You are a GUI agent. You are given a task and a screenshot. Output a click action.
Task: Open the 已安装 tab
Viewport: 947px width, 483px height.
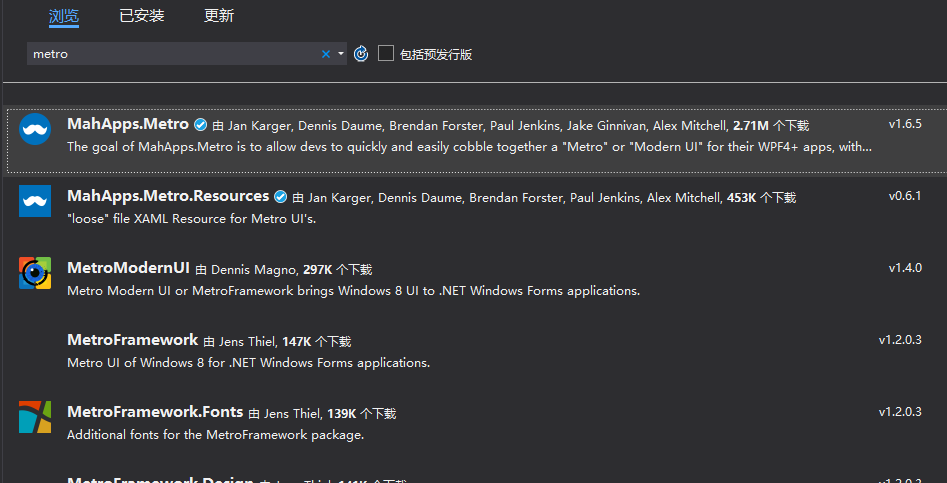point(142,16)
